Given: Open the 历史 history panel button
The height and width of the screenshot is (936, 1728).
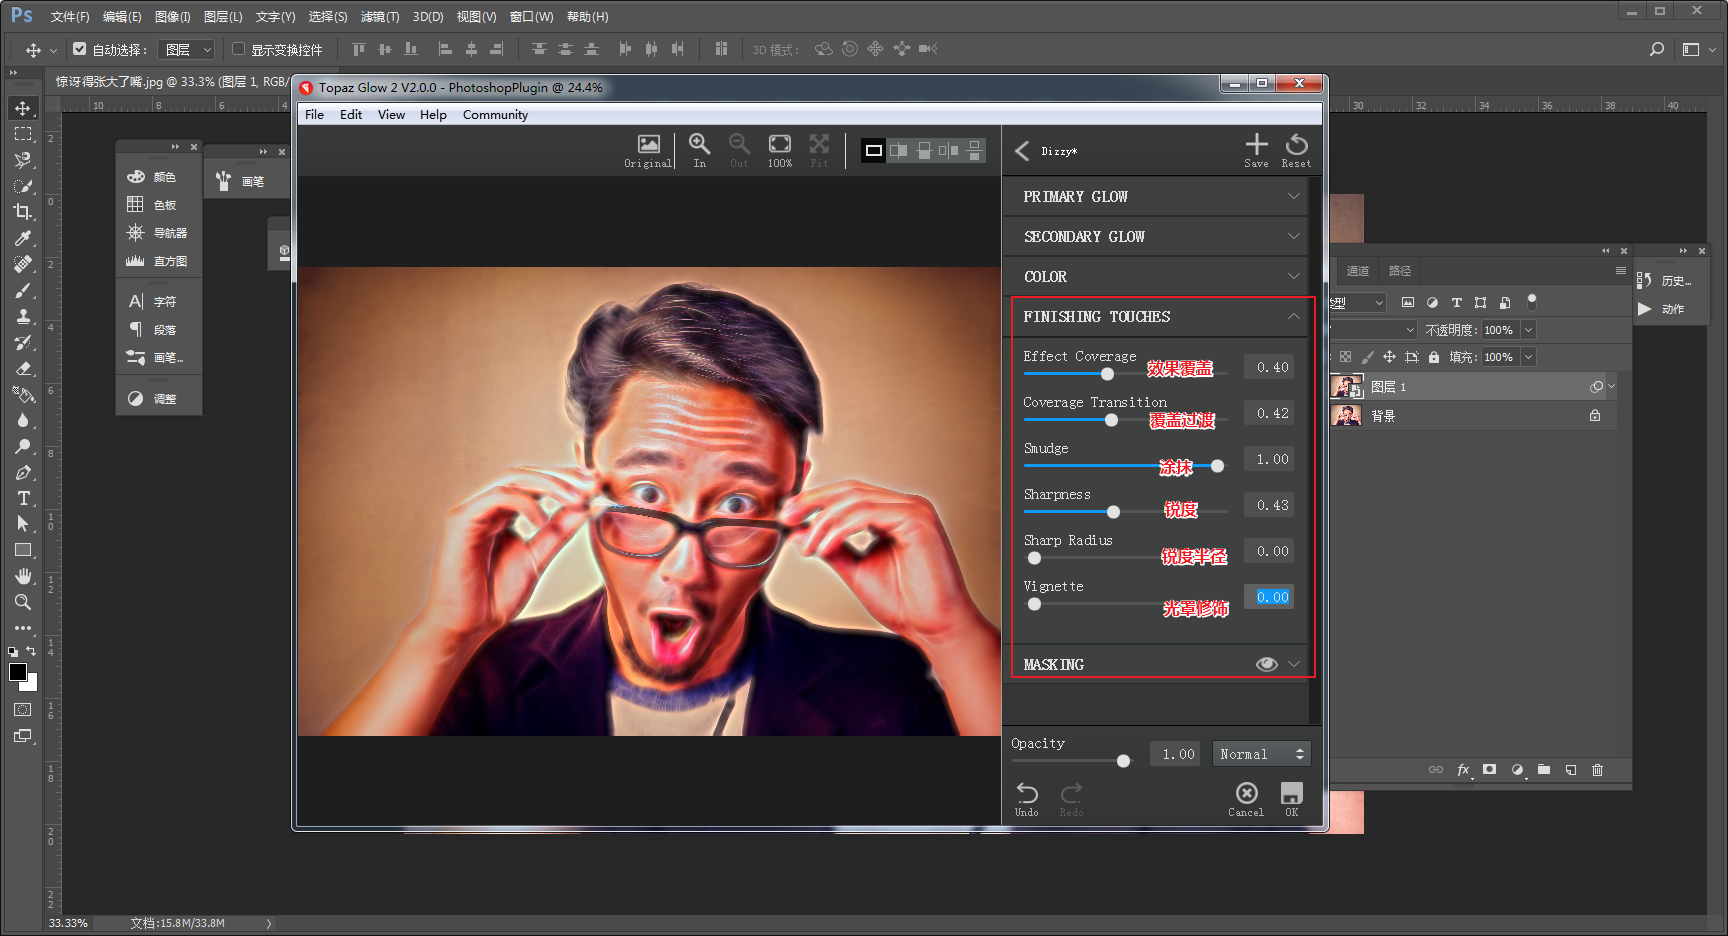Looking at the screenshot, I should point(1664,281).
